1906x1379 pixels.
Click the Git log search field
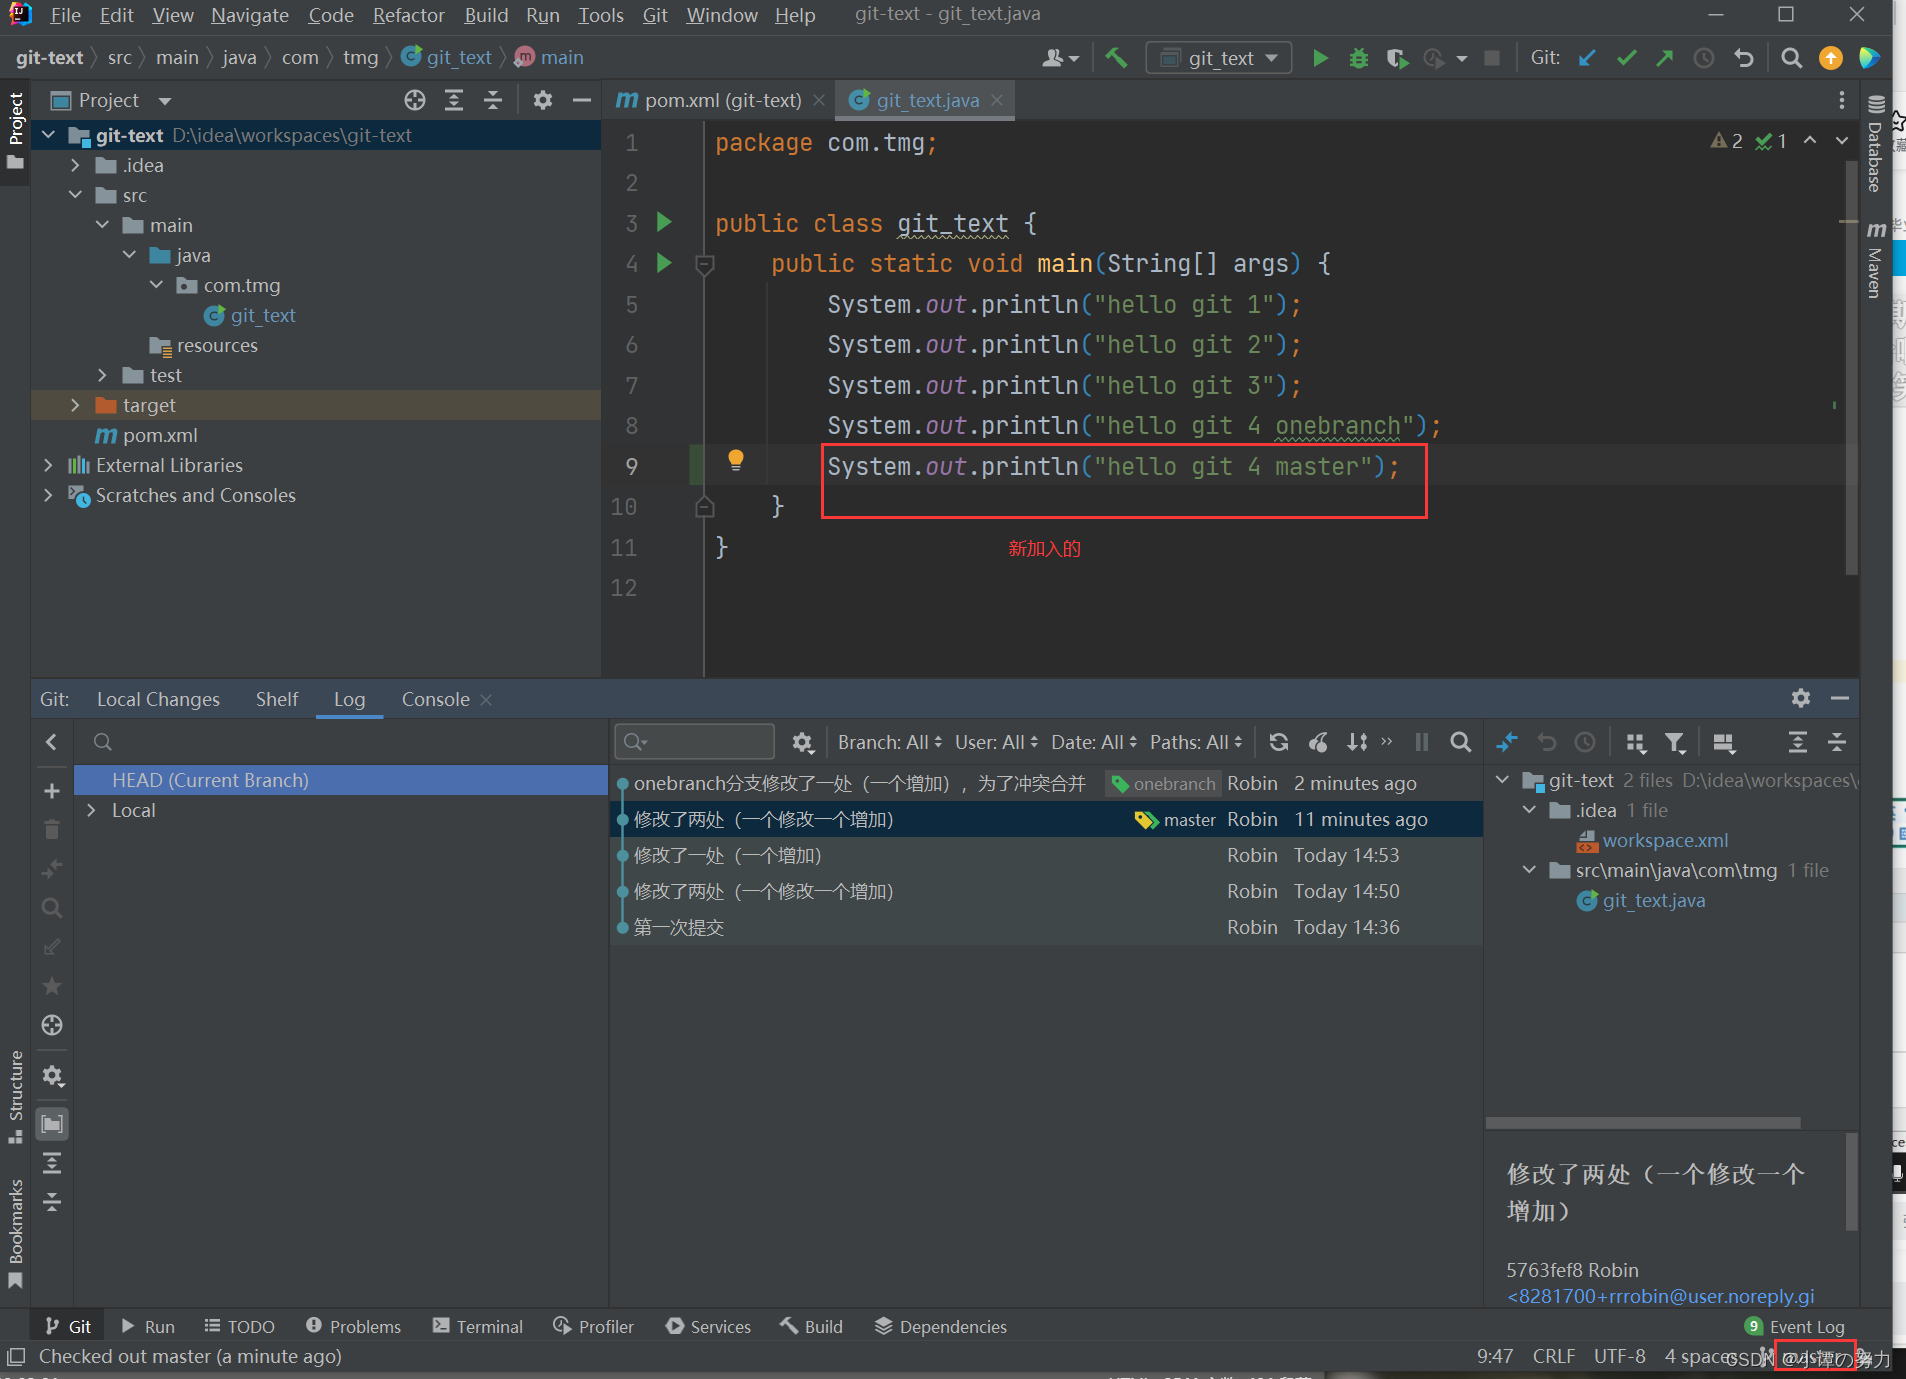[694, 742]
